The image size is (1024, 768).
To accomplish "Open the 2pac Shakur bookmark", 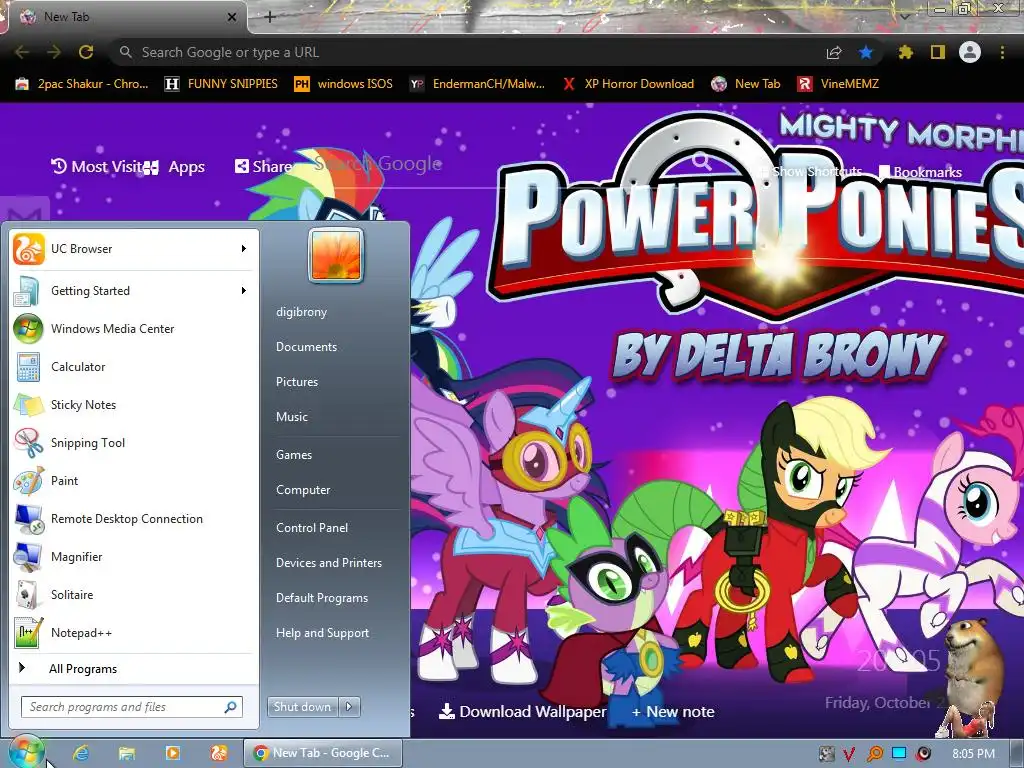I will pos(82,84).
